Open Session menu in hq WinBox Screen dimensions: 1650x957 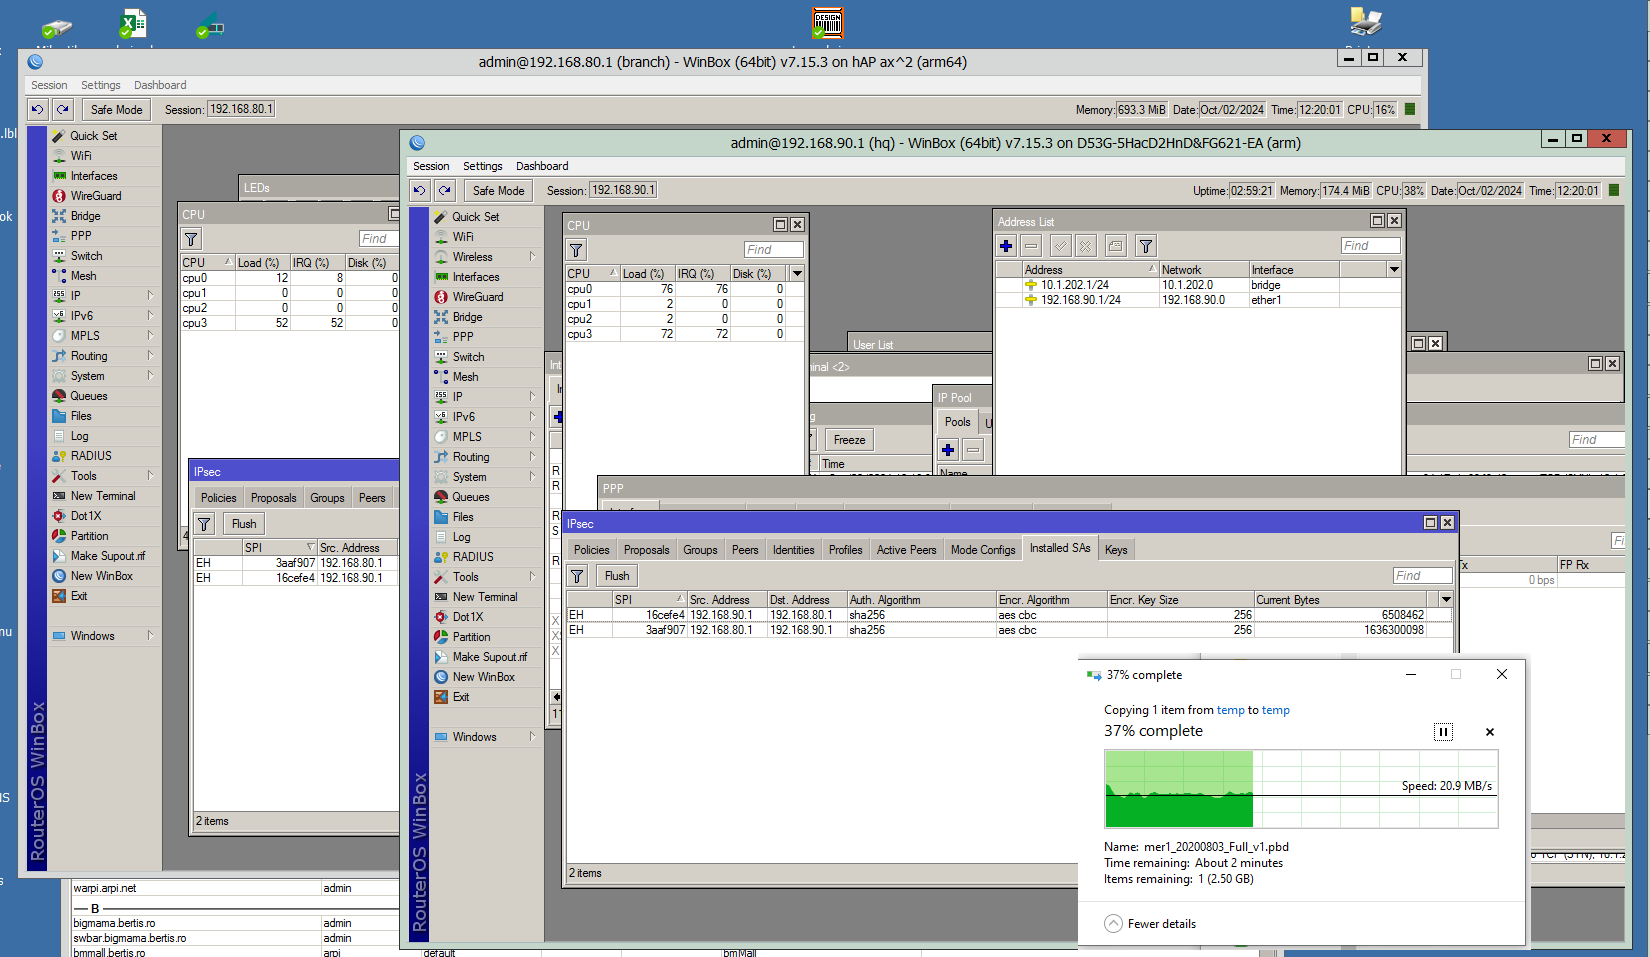431,166
